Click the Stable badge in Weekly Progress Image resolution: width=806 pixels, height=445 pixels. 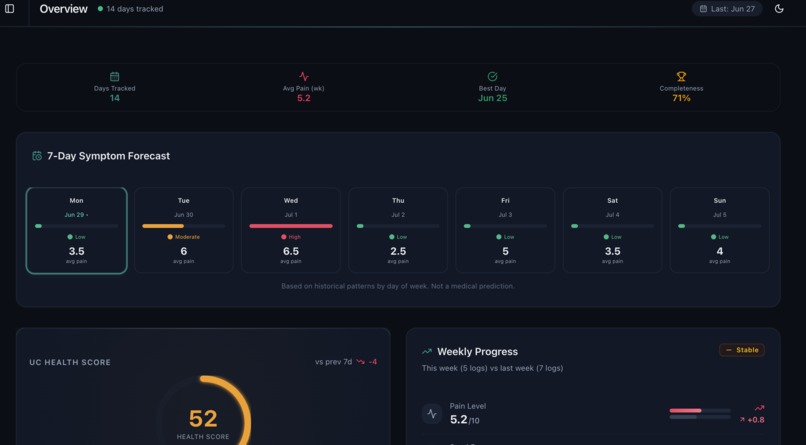[742, 350]
